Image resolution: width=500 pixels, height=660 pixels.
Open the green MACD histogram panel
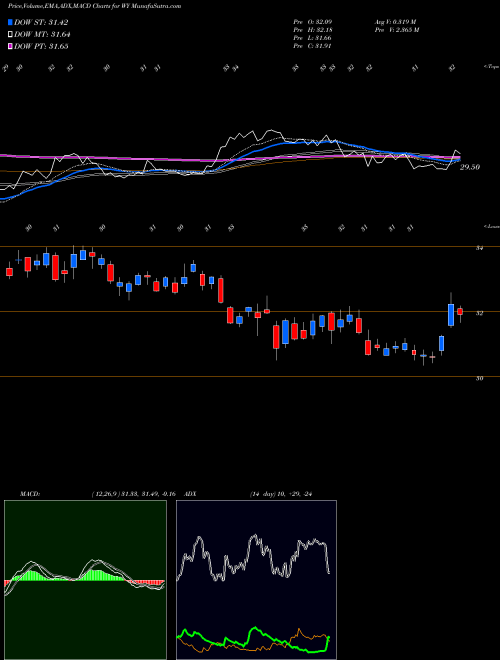coord(85,580)
